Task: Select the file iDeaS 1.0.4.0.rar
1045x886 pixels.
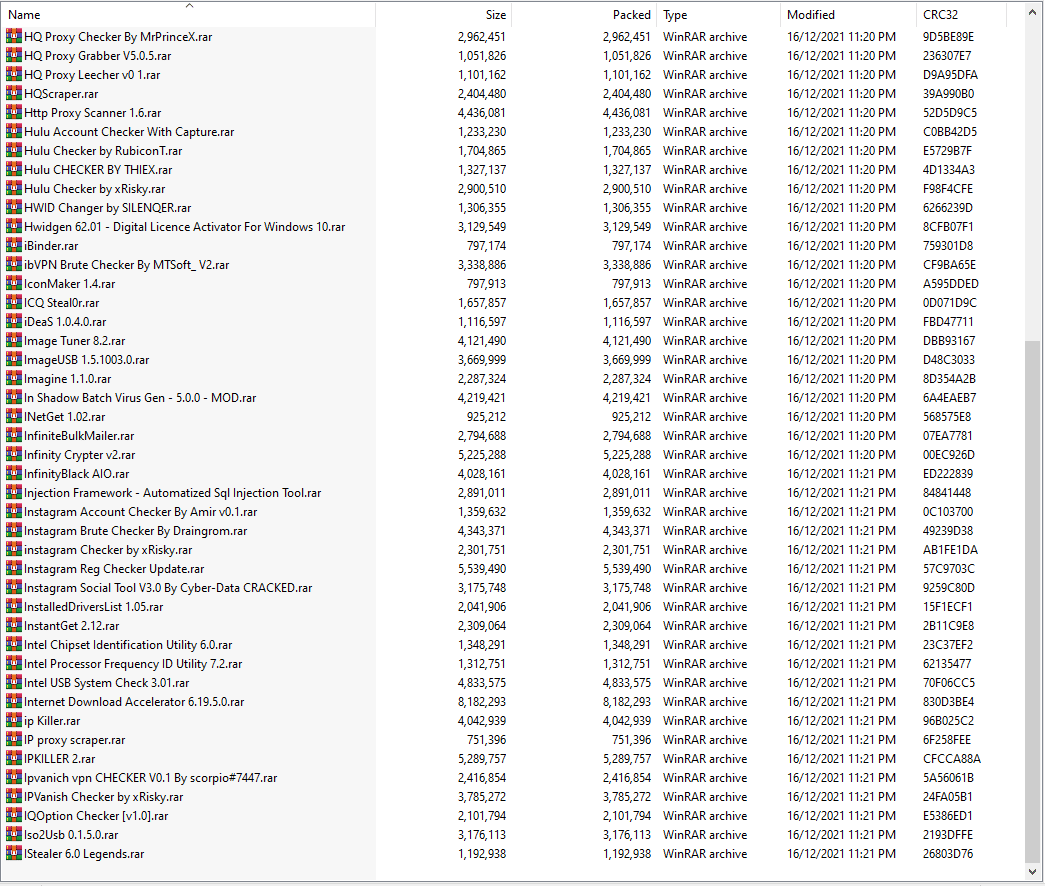Action: (x=65, y=321)
